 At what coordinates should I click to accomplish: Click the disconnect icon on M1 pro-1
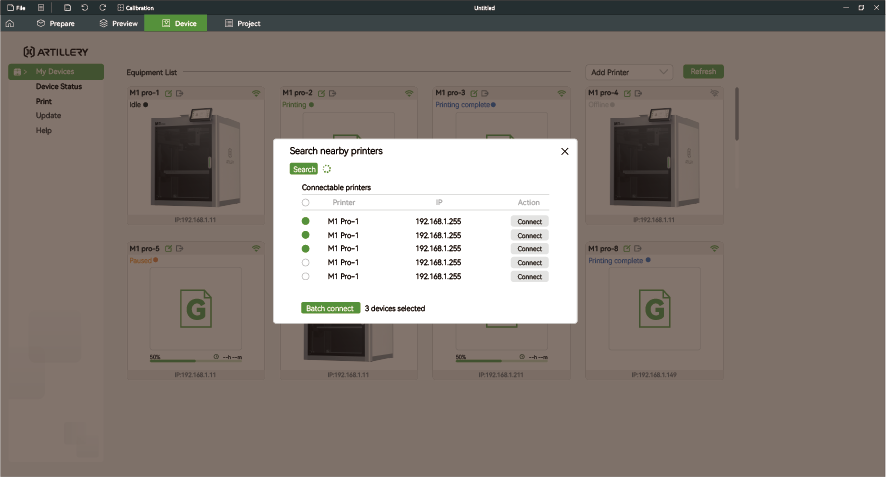(180, 93)
